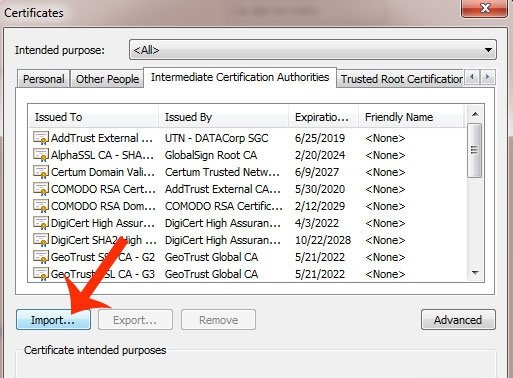Select the GeoTrust SSL CA - G2 text
Screen dimensions: 513x378
(103, 257)
